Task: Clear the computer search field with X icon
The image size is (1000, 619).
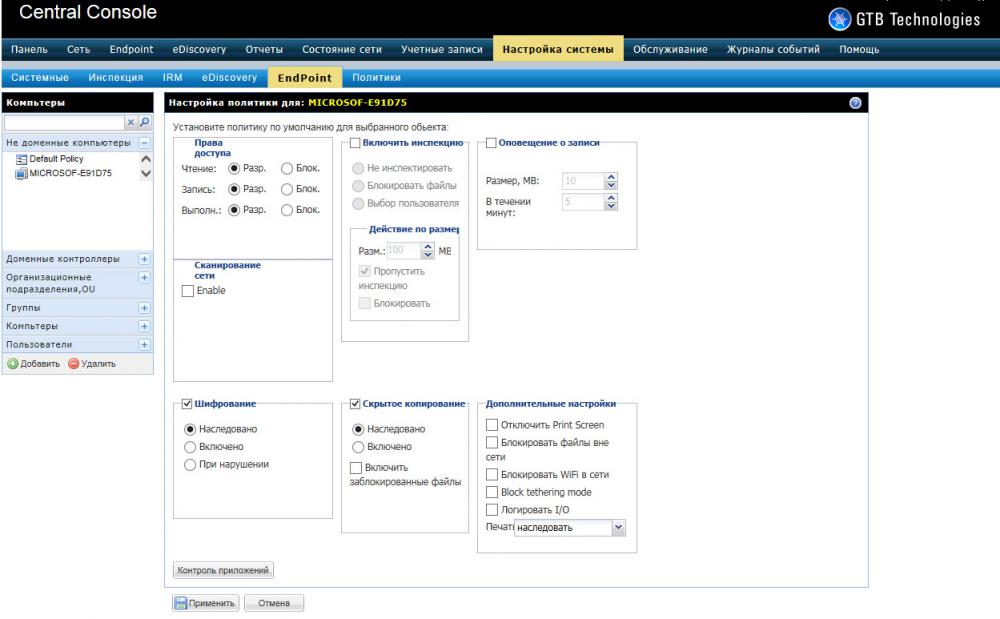Action: [x=130, y=122]
